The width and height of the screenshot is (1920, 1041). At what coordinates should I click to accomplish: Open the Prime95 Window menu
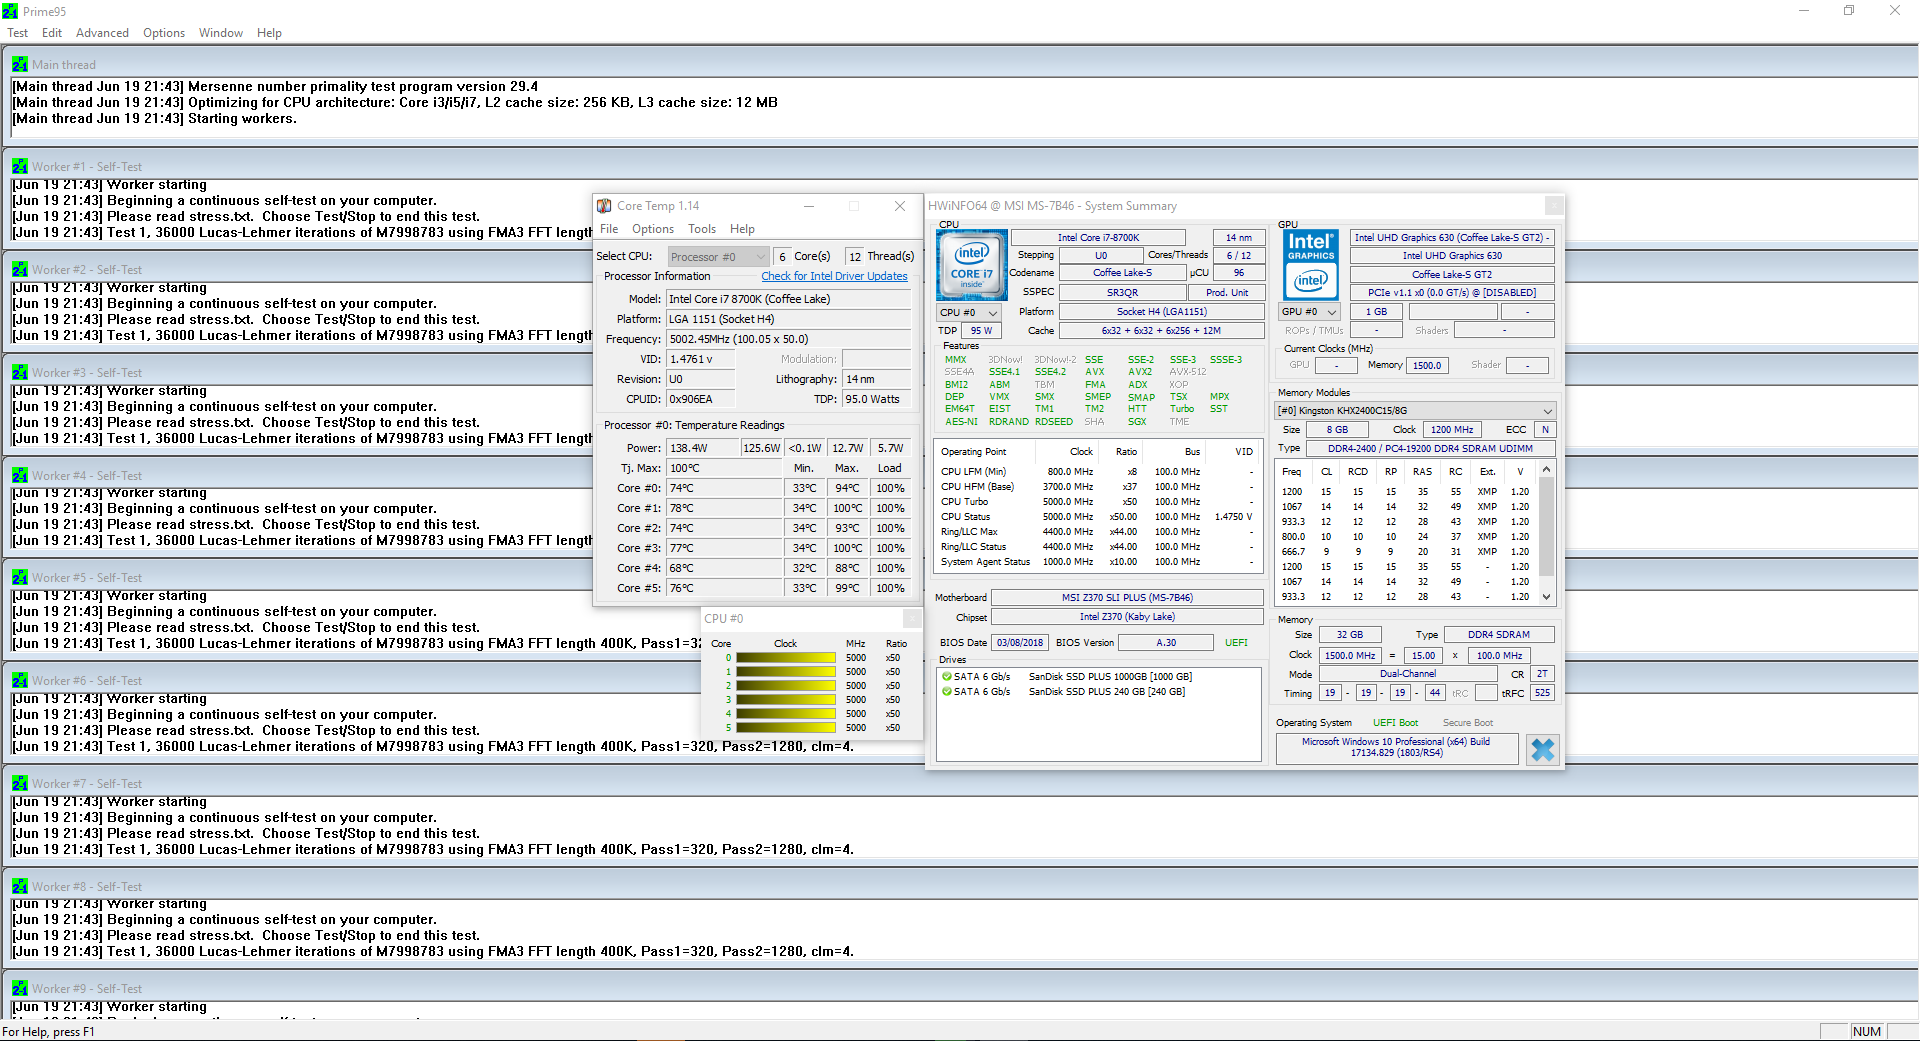[221, 33]
